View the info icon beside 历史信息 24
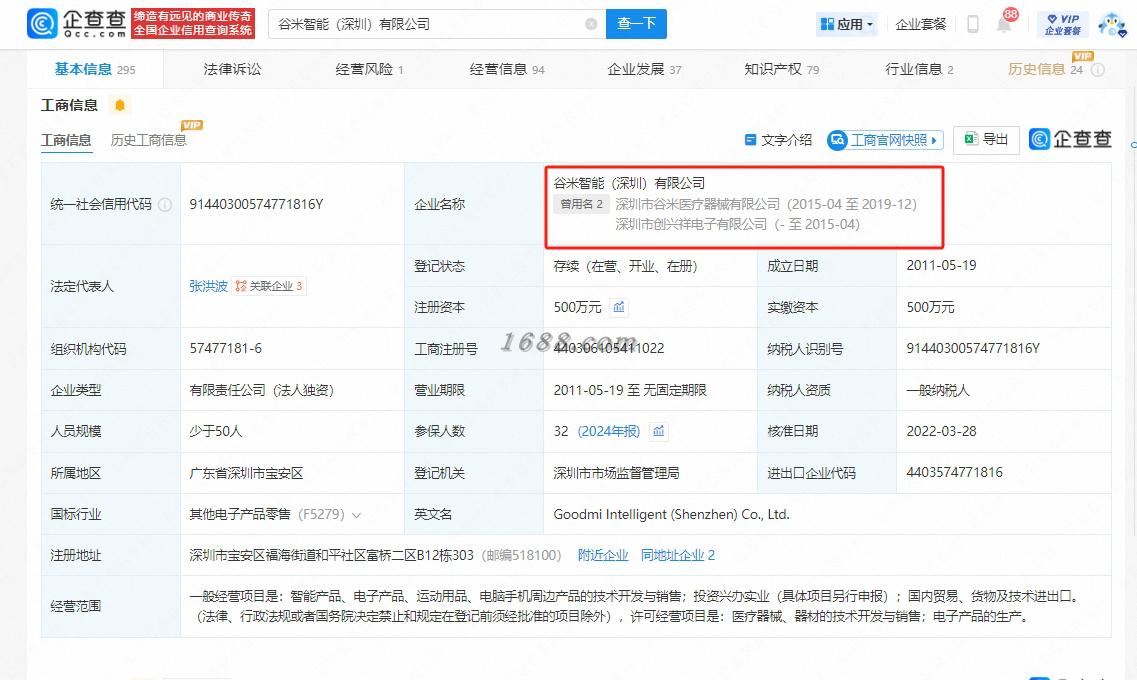 tap(1099, 70)
